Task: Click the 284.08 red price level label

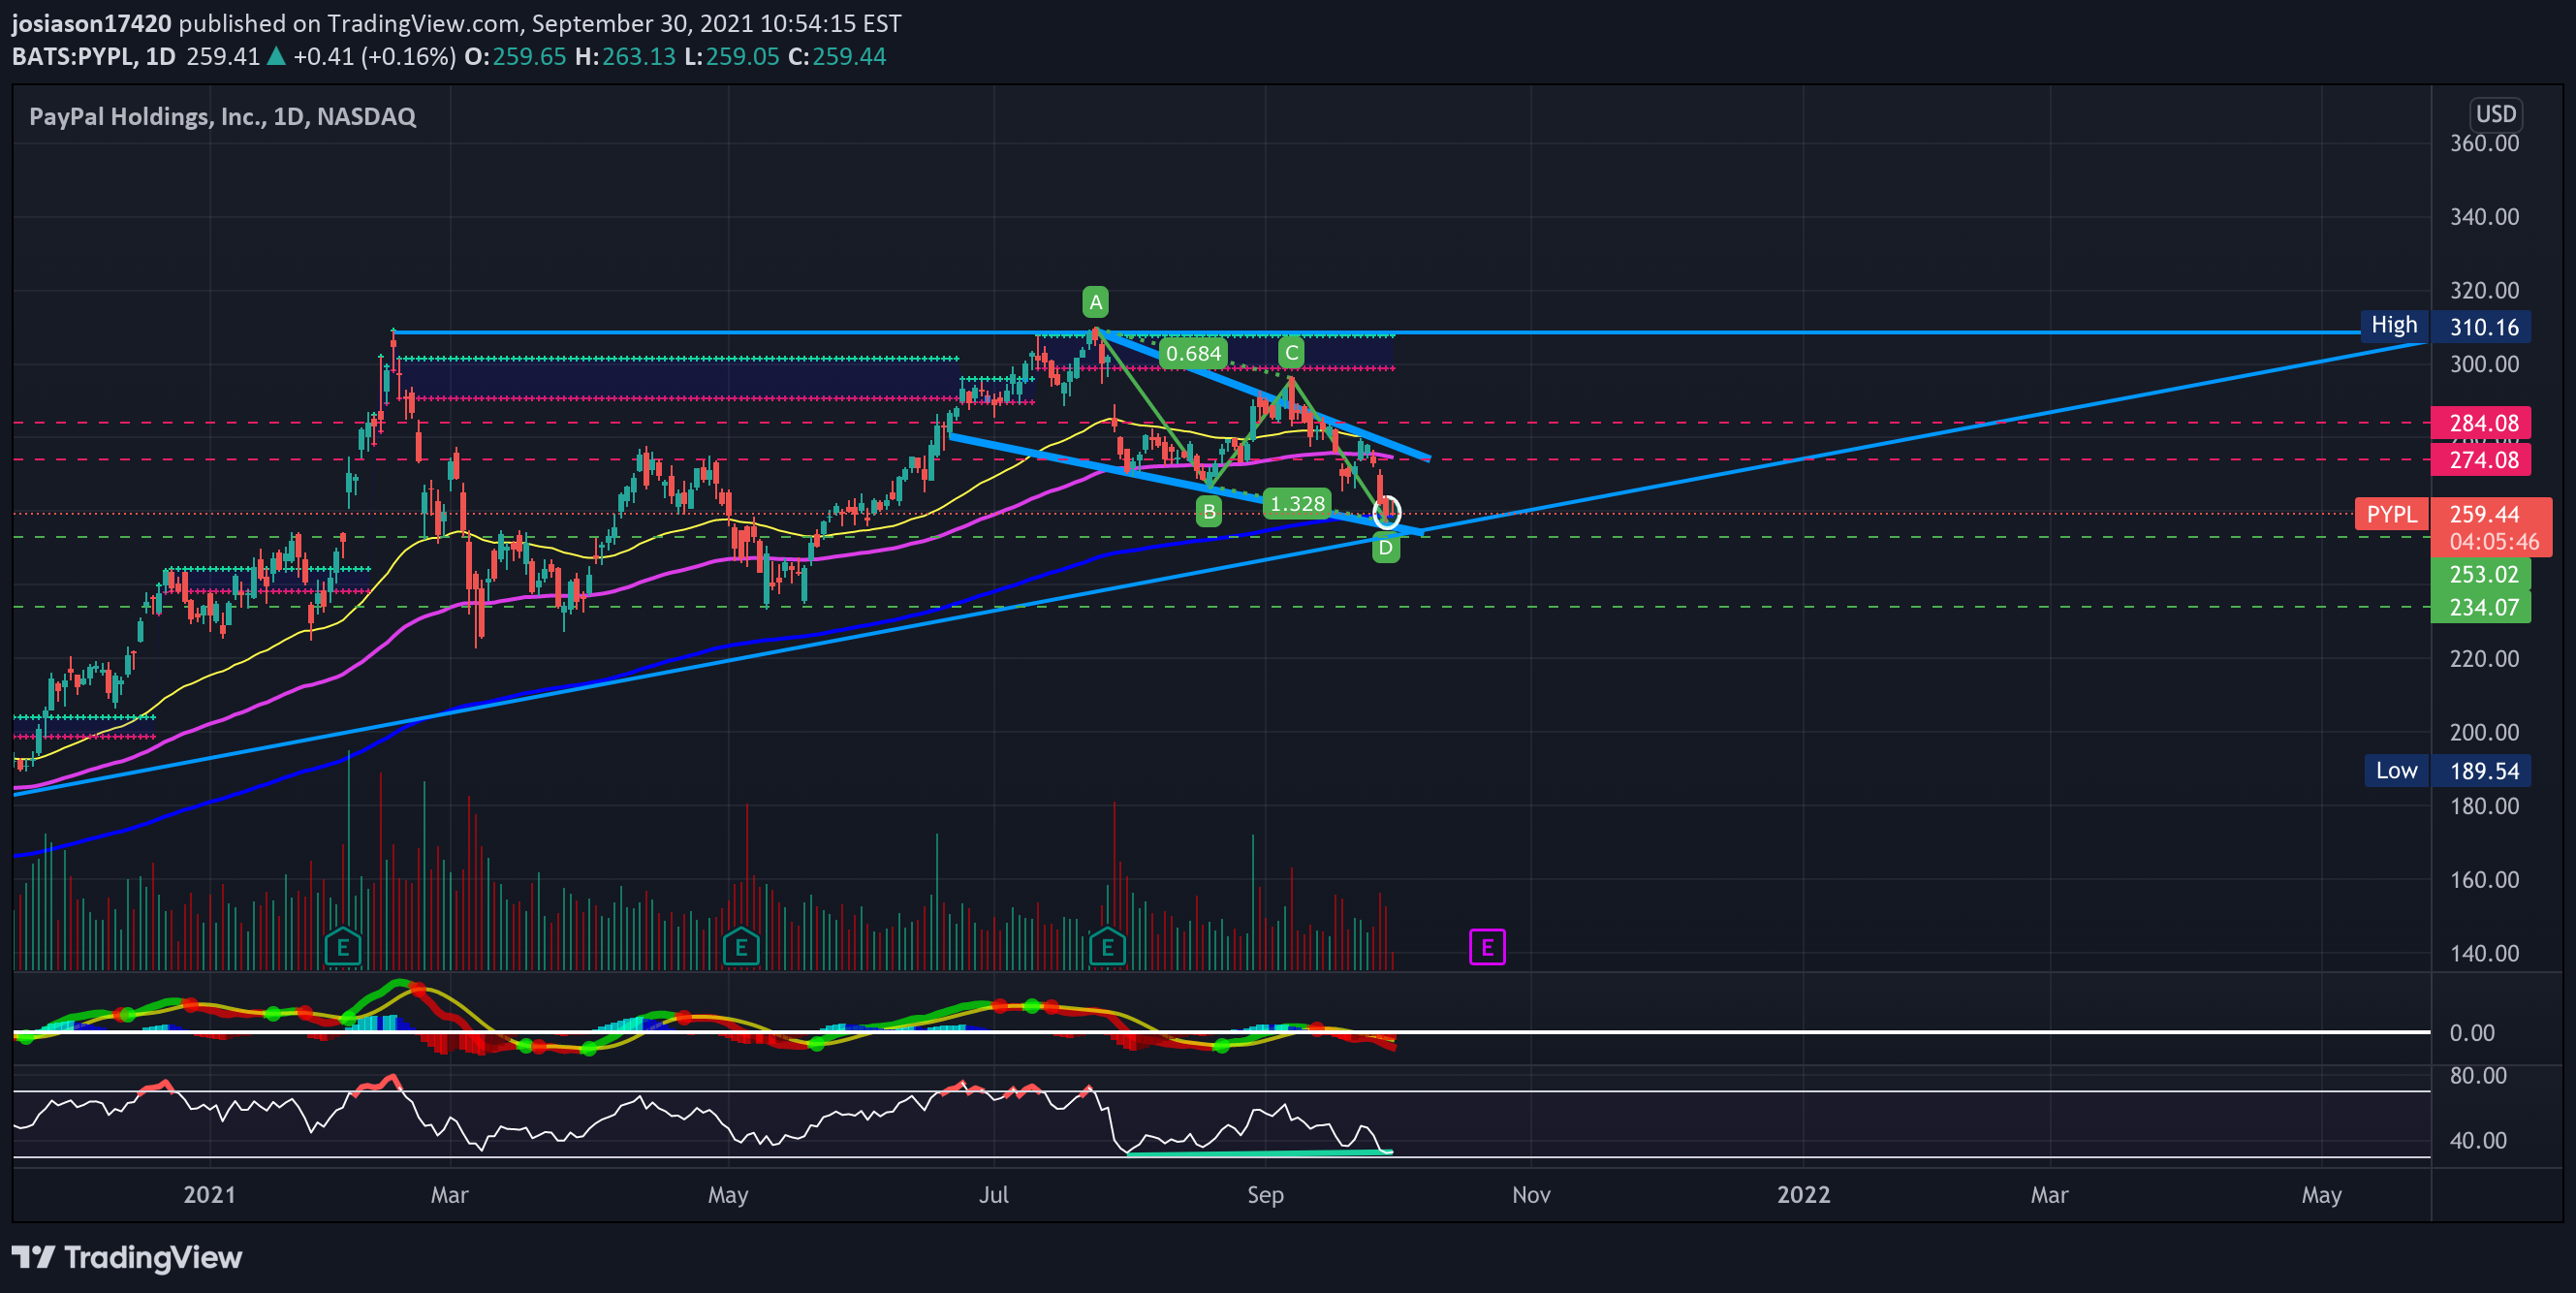Action: 2481,422
